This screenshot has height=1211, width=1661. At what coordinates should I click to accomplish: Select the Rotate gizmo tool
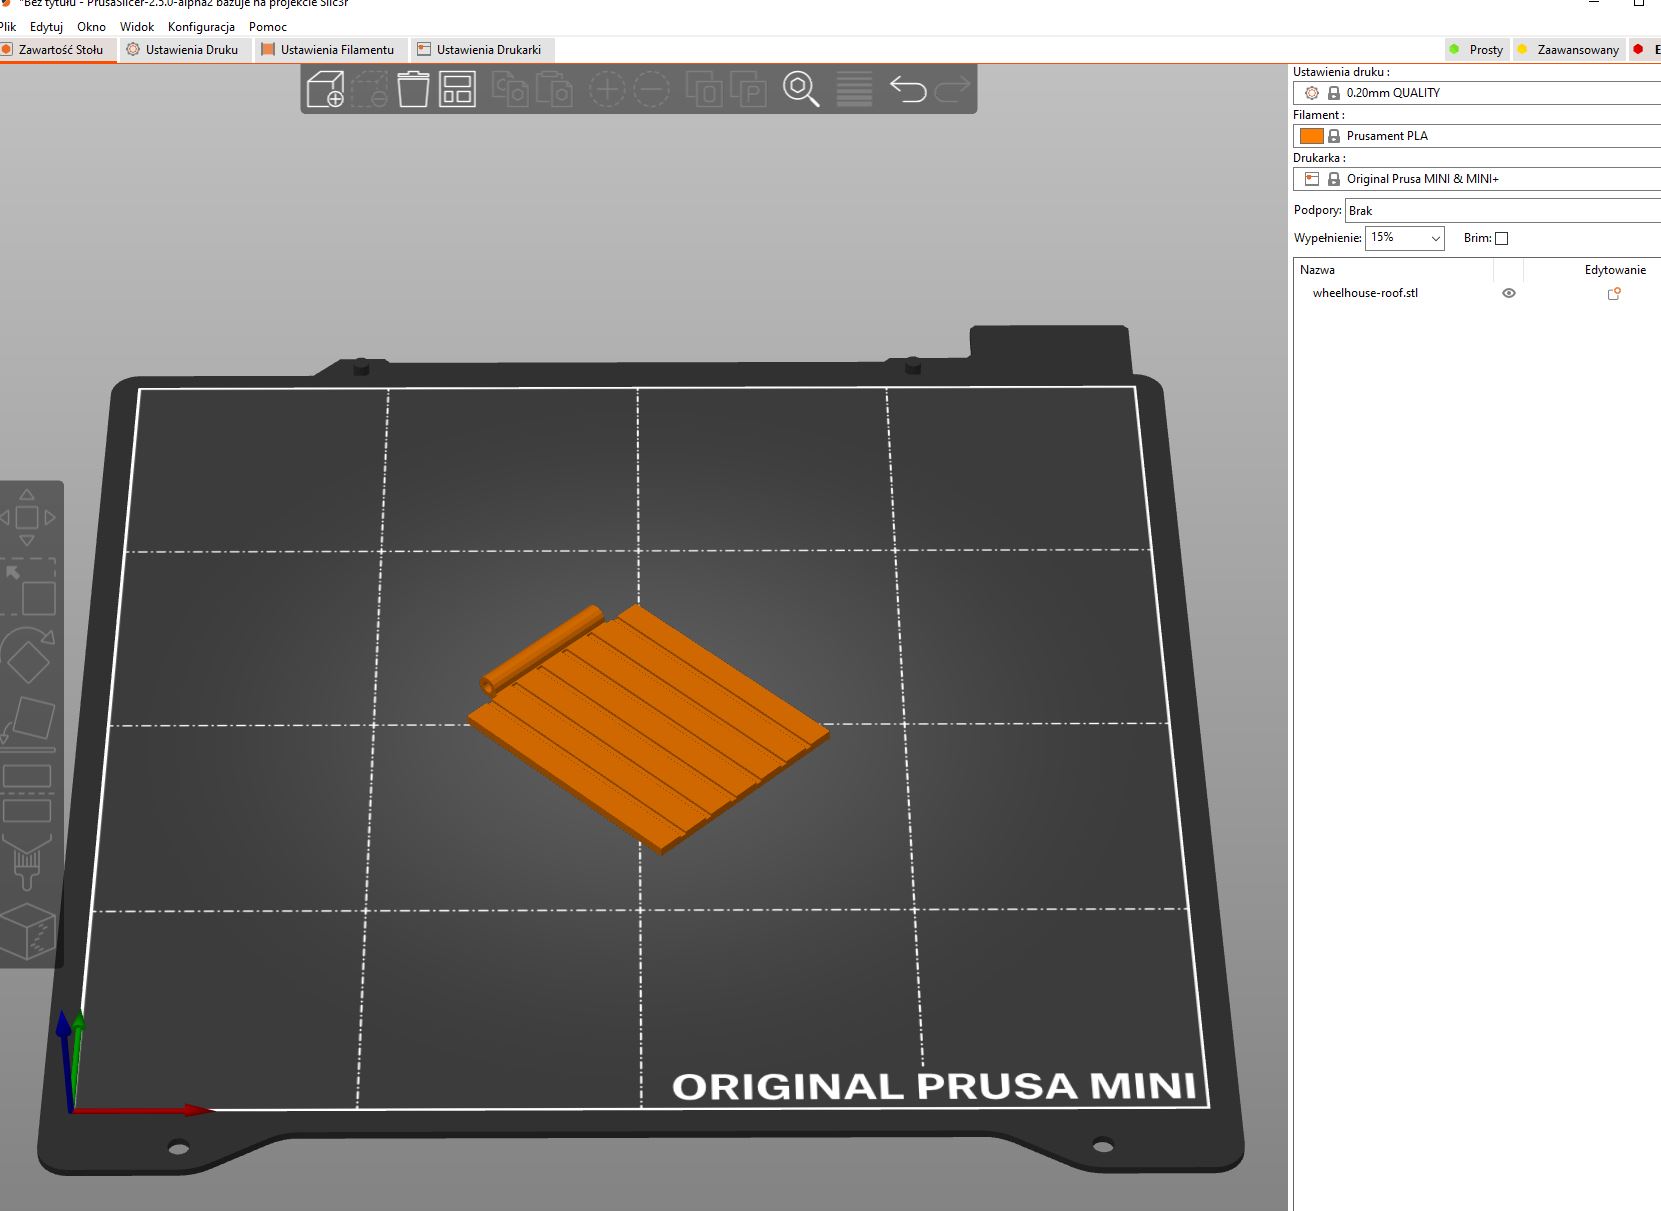(x=28, y=656)
